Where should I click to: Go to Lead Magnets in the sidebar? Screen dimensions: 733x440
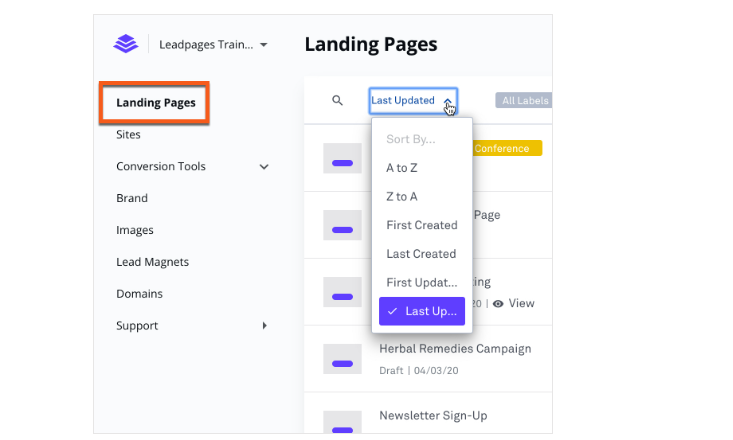[152, 262]
